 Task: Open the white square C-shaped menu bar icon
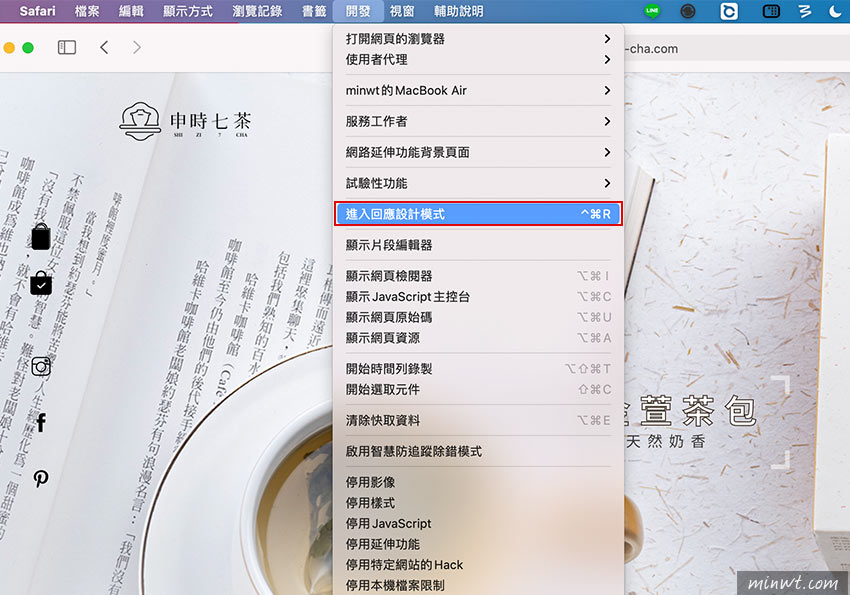click(729, 11)
